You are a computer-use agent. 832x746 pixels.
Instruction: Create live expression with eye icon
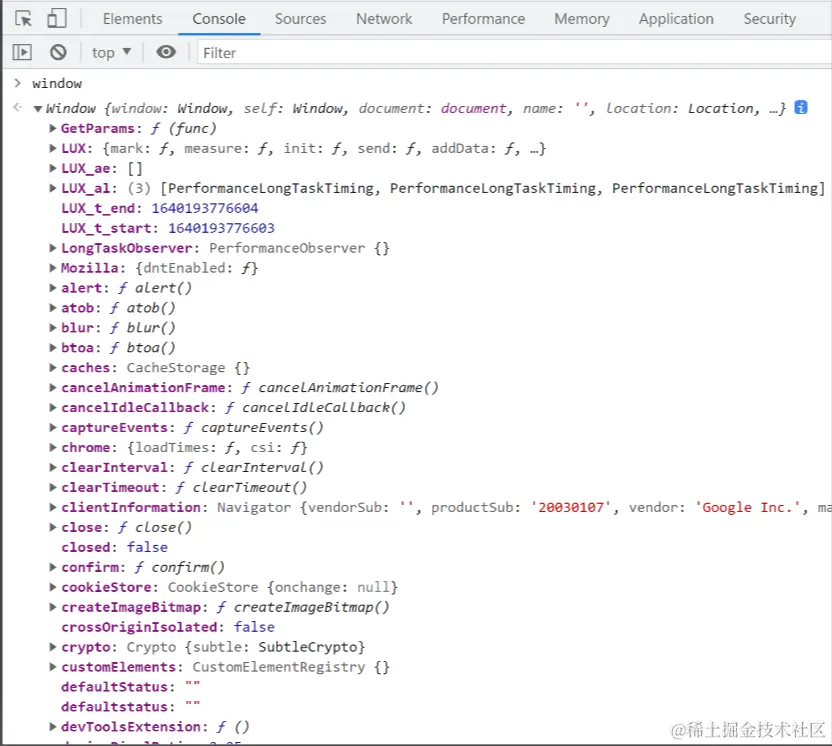pyautogui.click(x=166, y=52)
